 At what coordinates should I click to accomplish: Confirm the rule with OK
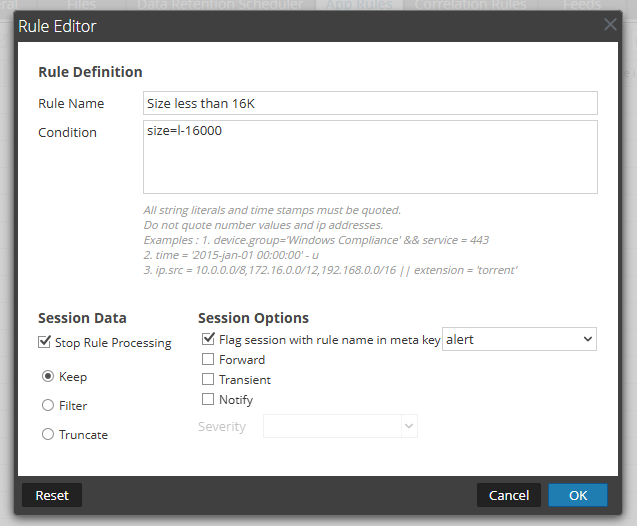[x=577, y=495]
